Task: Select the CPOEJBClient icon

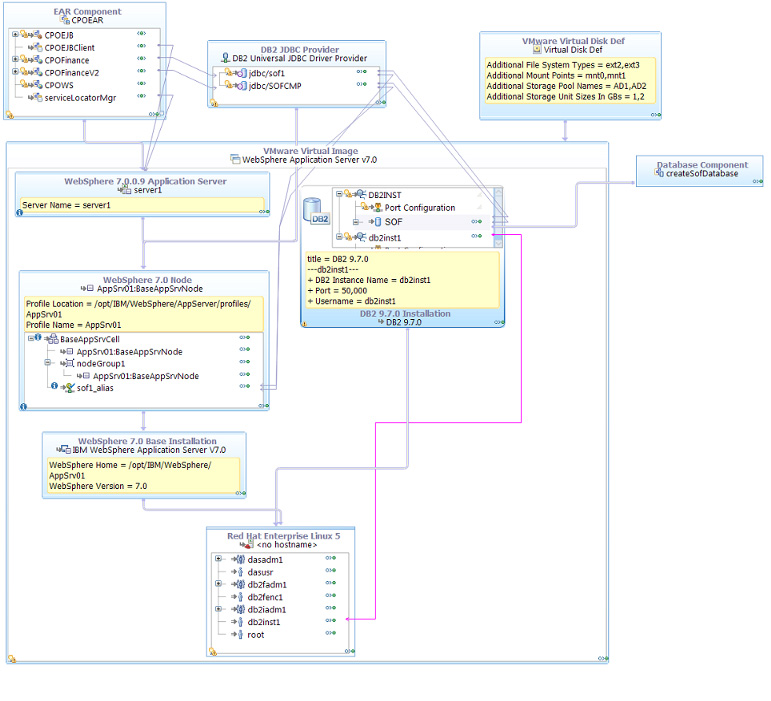Action: click(x=38, y=48)
